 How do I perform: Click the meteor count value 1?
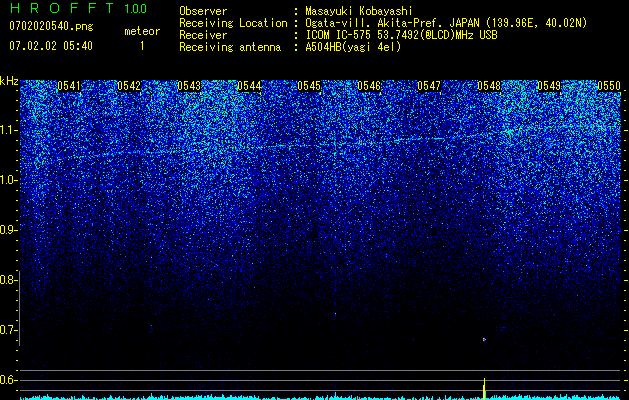142,46
